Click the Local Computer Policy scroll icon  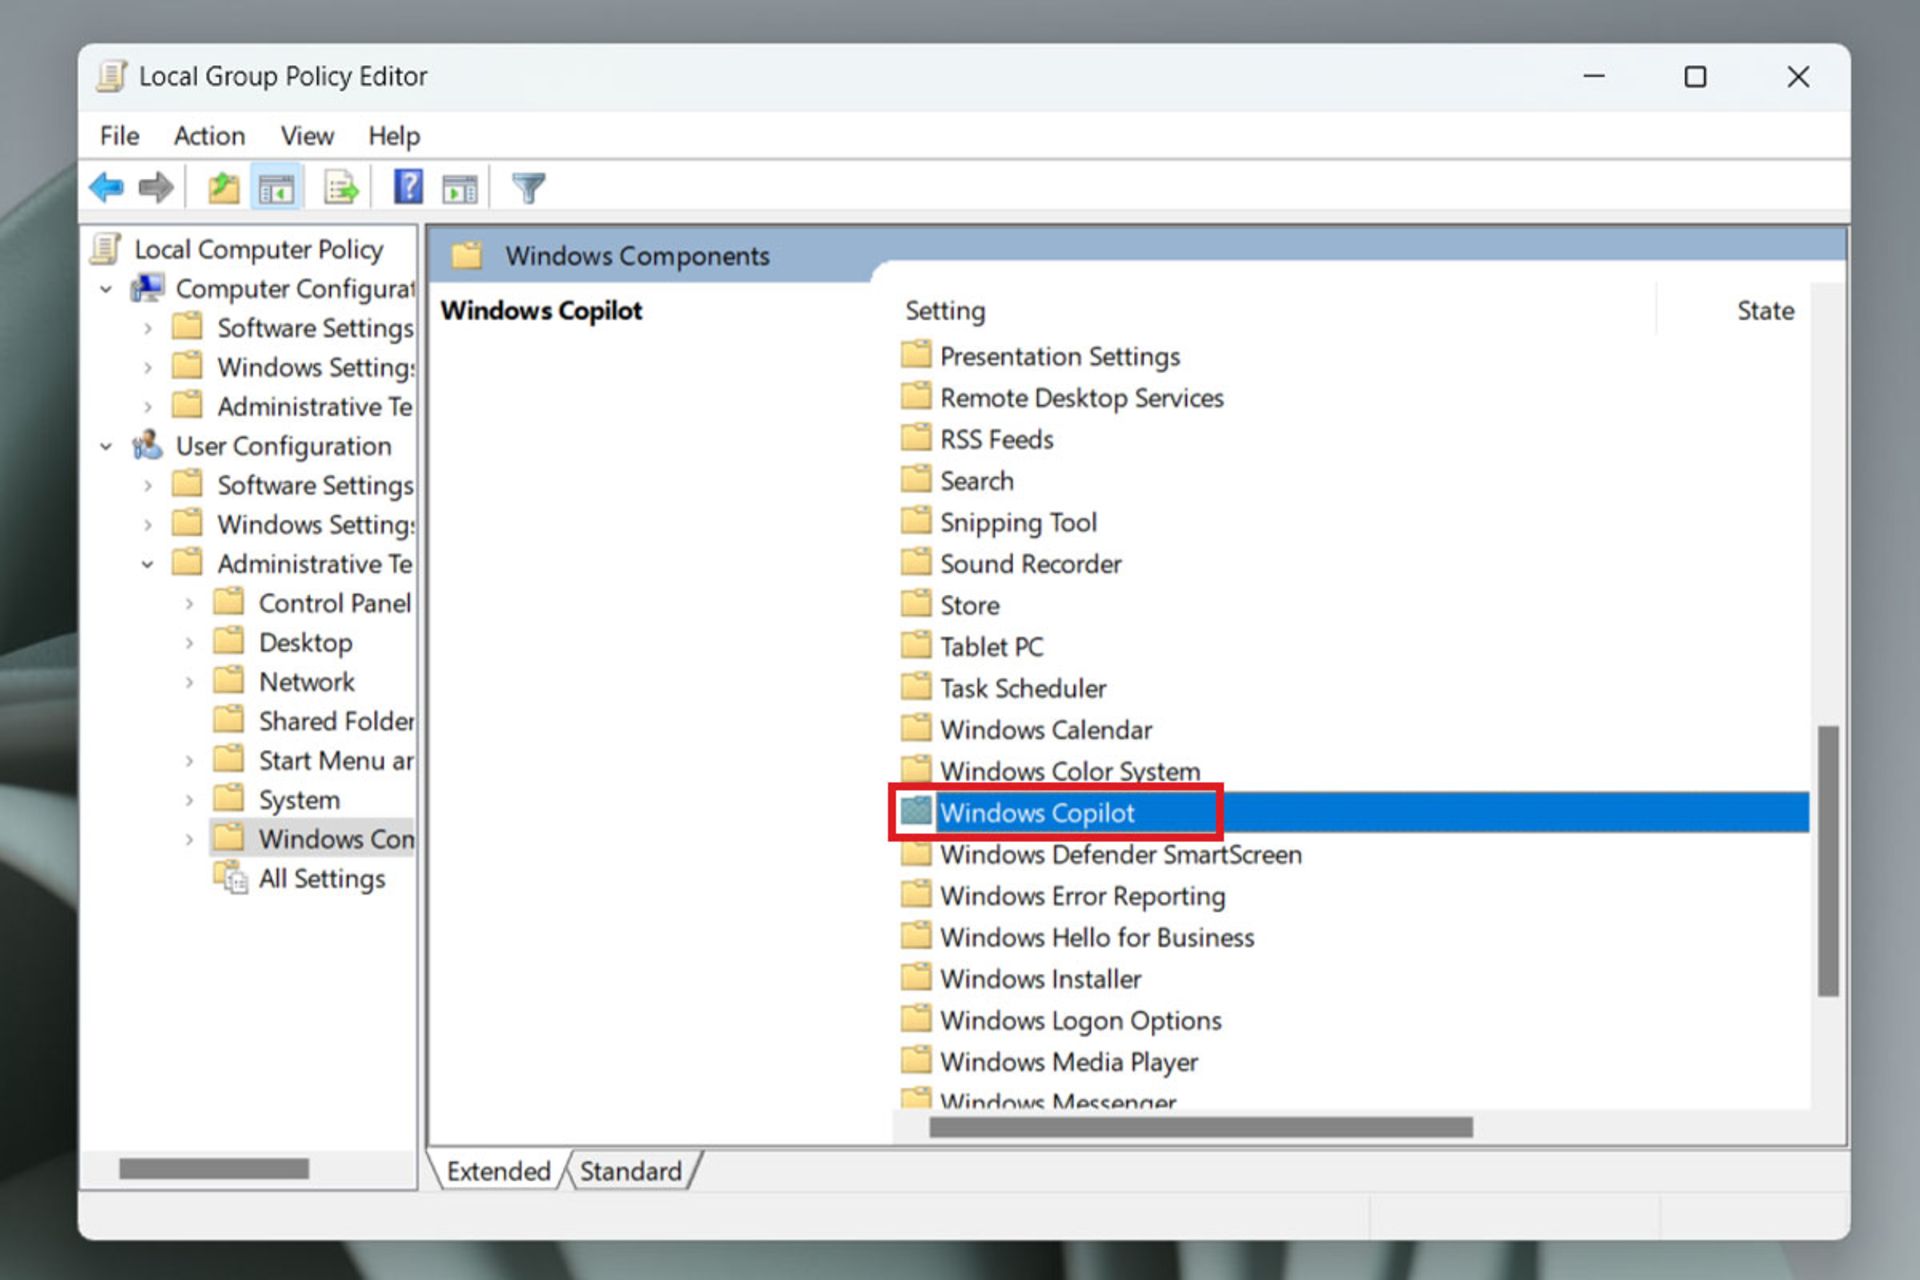pyautogui.click(x=106, y=248)
